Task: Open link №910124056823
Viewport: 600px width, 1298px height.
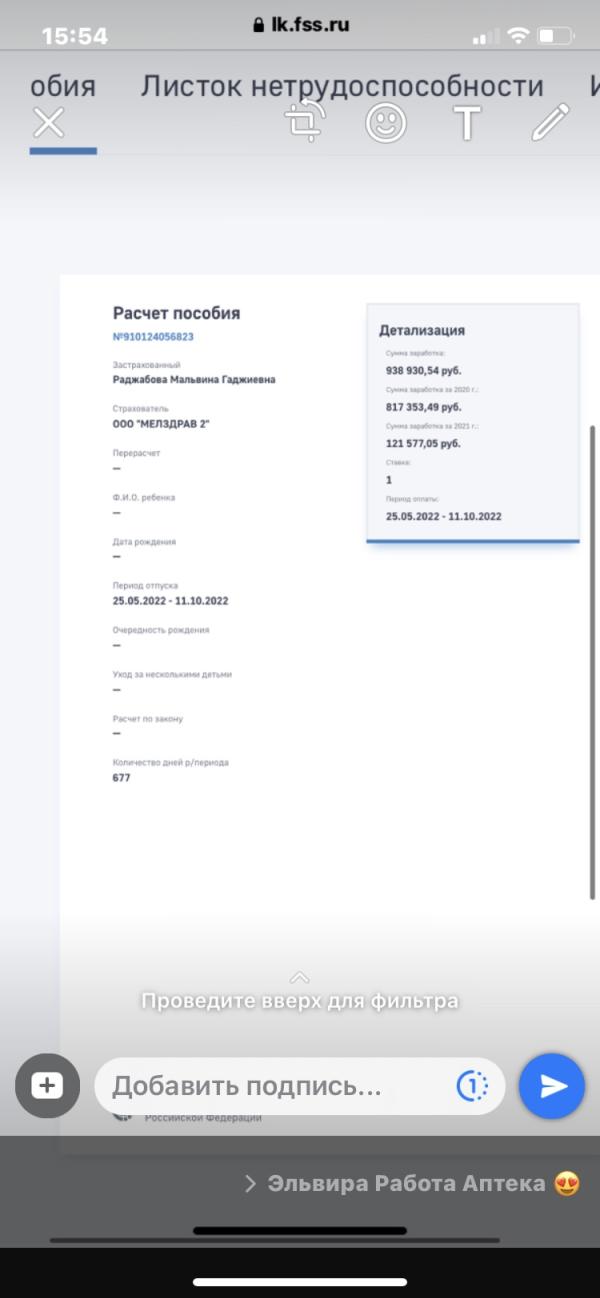Action: coord(153,337)
